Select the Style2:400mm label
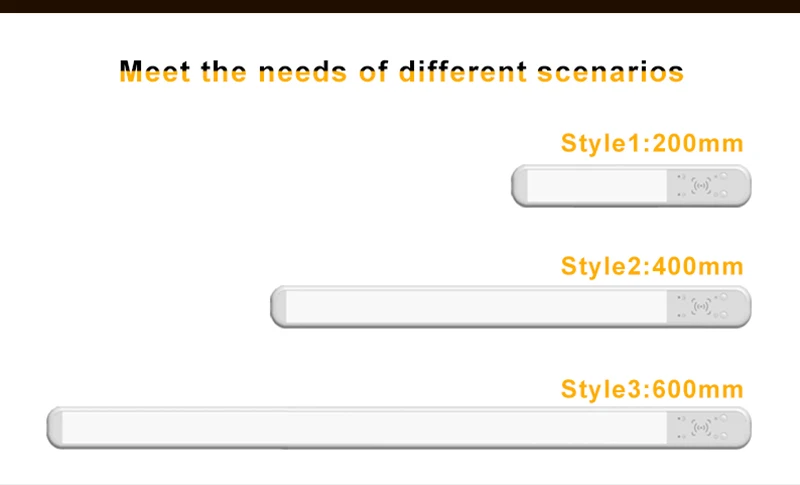800x485 pixels. [x=652, y=267]
